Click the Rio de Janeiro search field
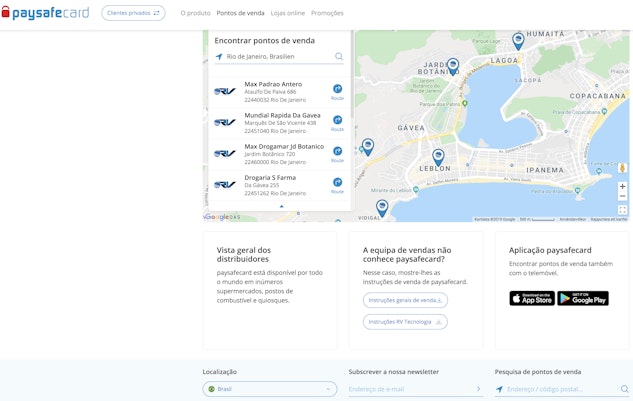The image size is (633, 401). click(x=279, y=57)
